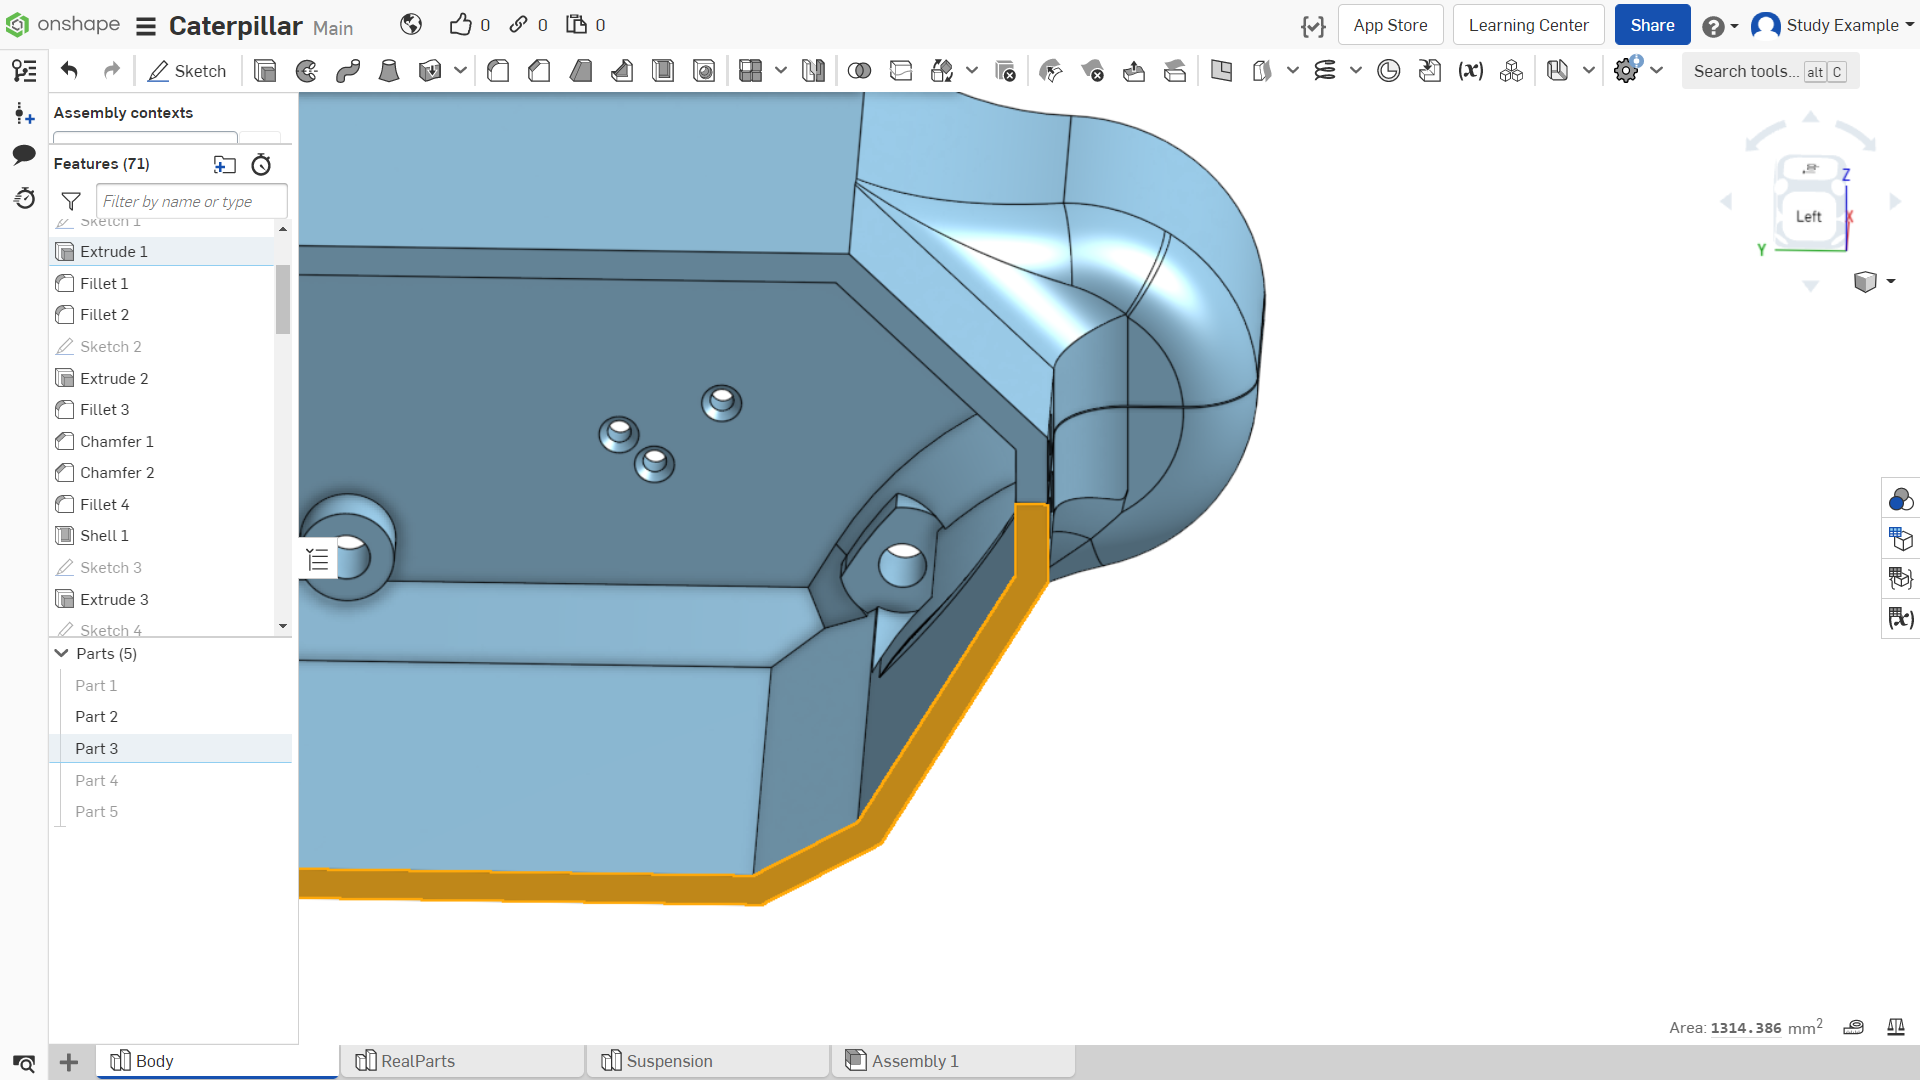Toggle the collapsed feature list handle
This screenshot has width=1920, height=1080.
coord(318,559)
